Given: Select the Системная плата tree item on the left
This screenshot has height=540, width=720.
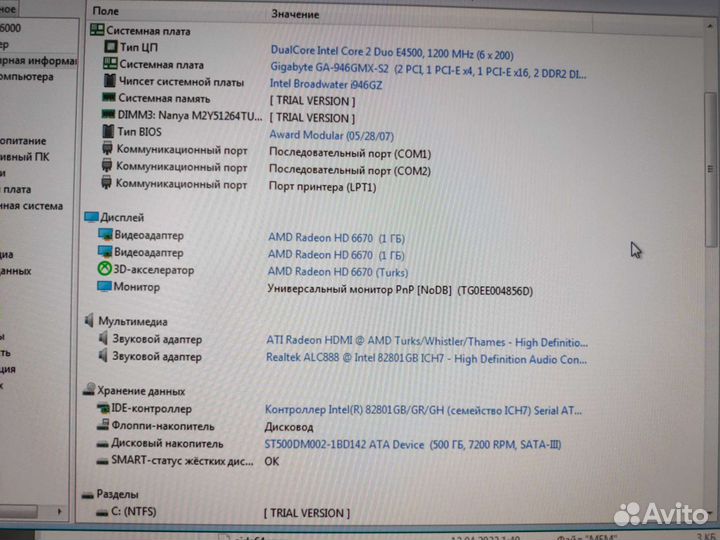Looking at the screenshot, I should coord(16,189).
